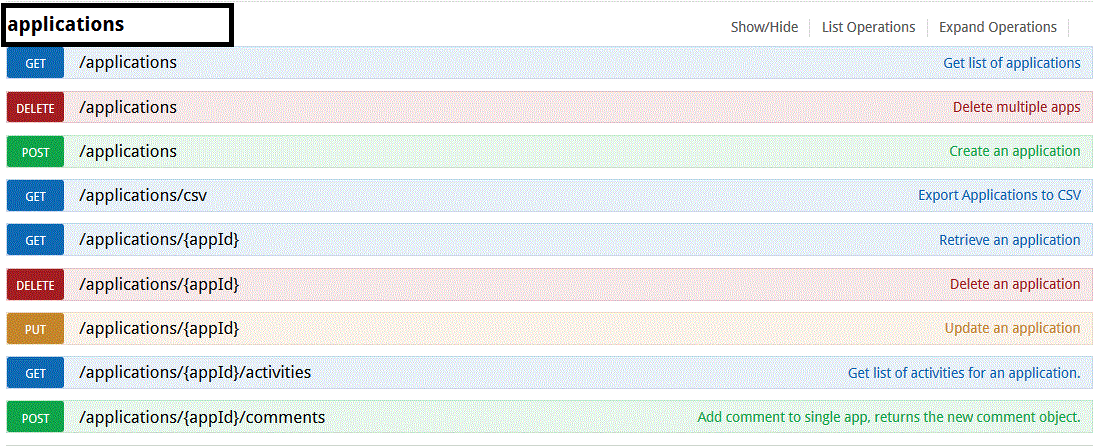Toggle Show/Hide for applications section
Screen dimensions: 1103x448
coord(764,27)
